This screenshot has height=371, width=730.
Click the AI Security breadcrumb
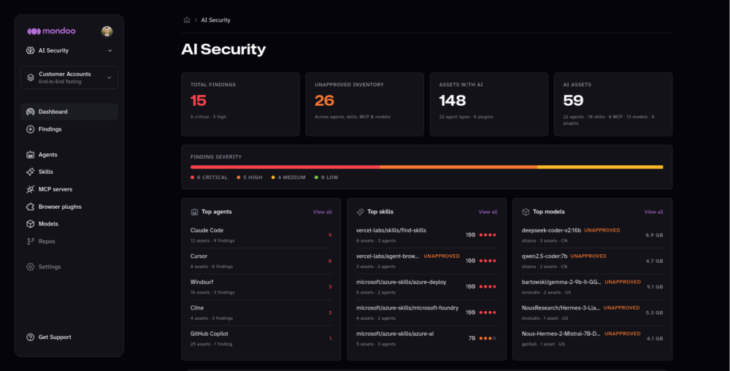coord(216,20)
